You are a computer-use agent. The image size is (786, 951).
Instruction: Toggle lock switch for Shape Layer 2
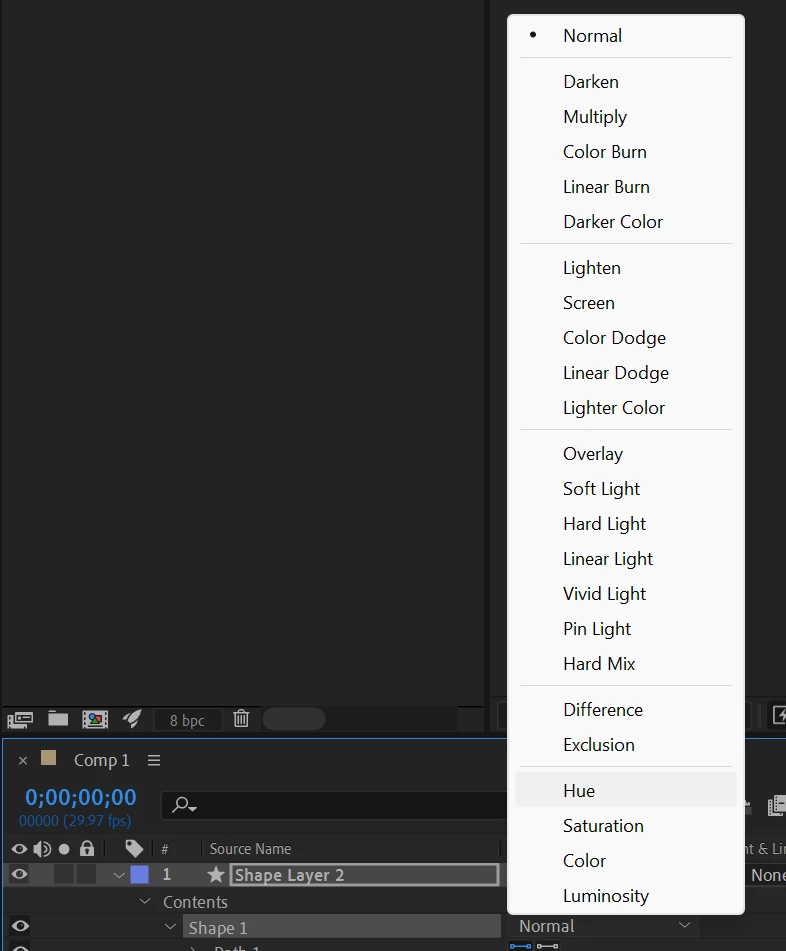point(87,875)
